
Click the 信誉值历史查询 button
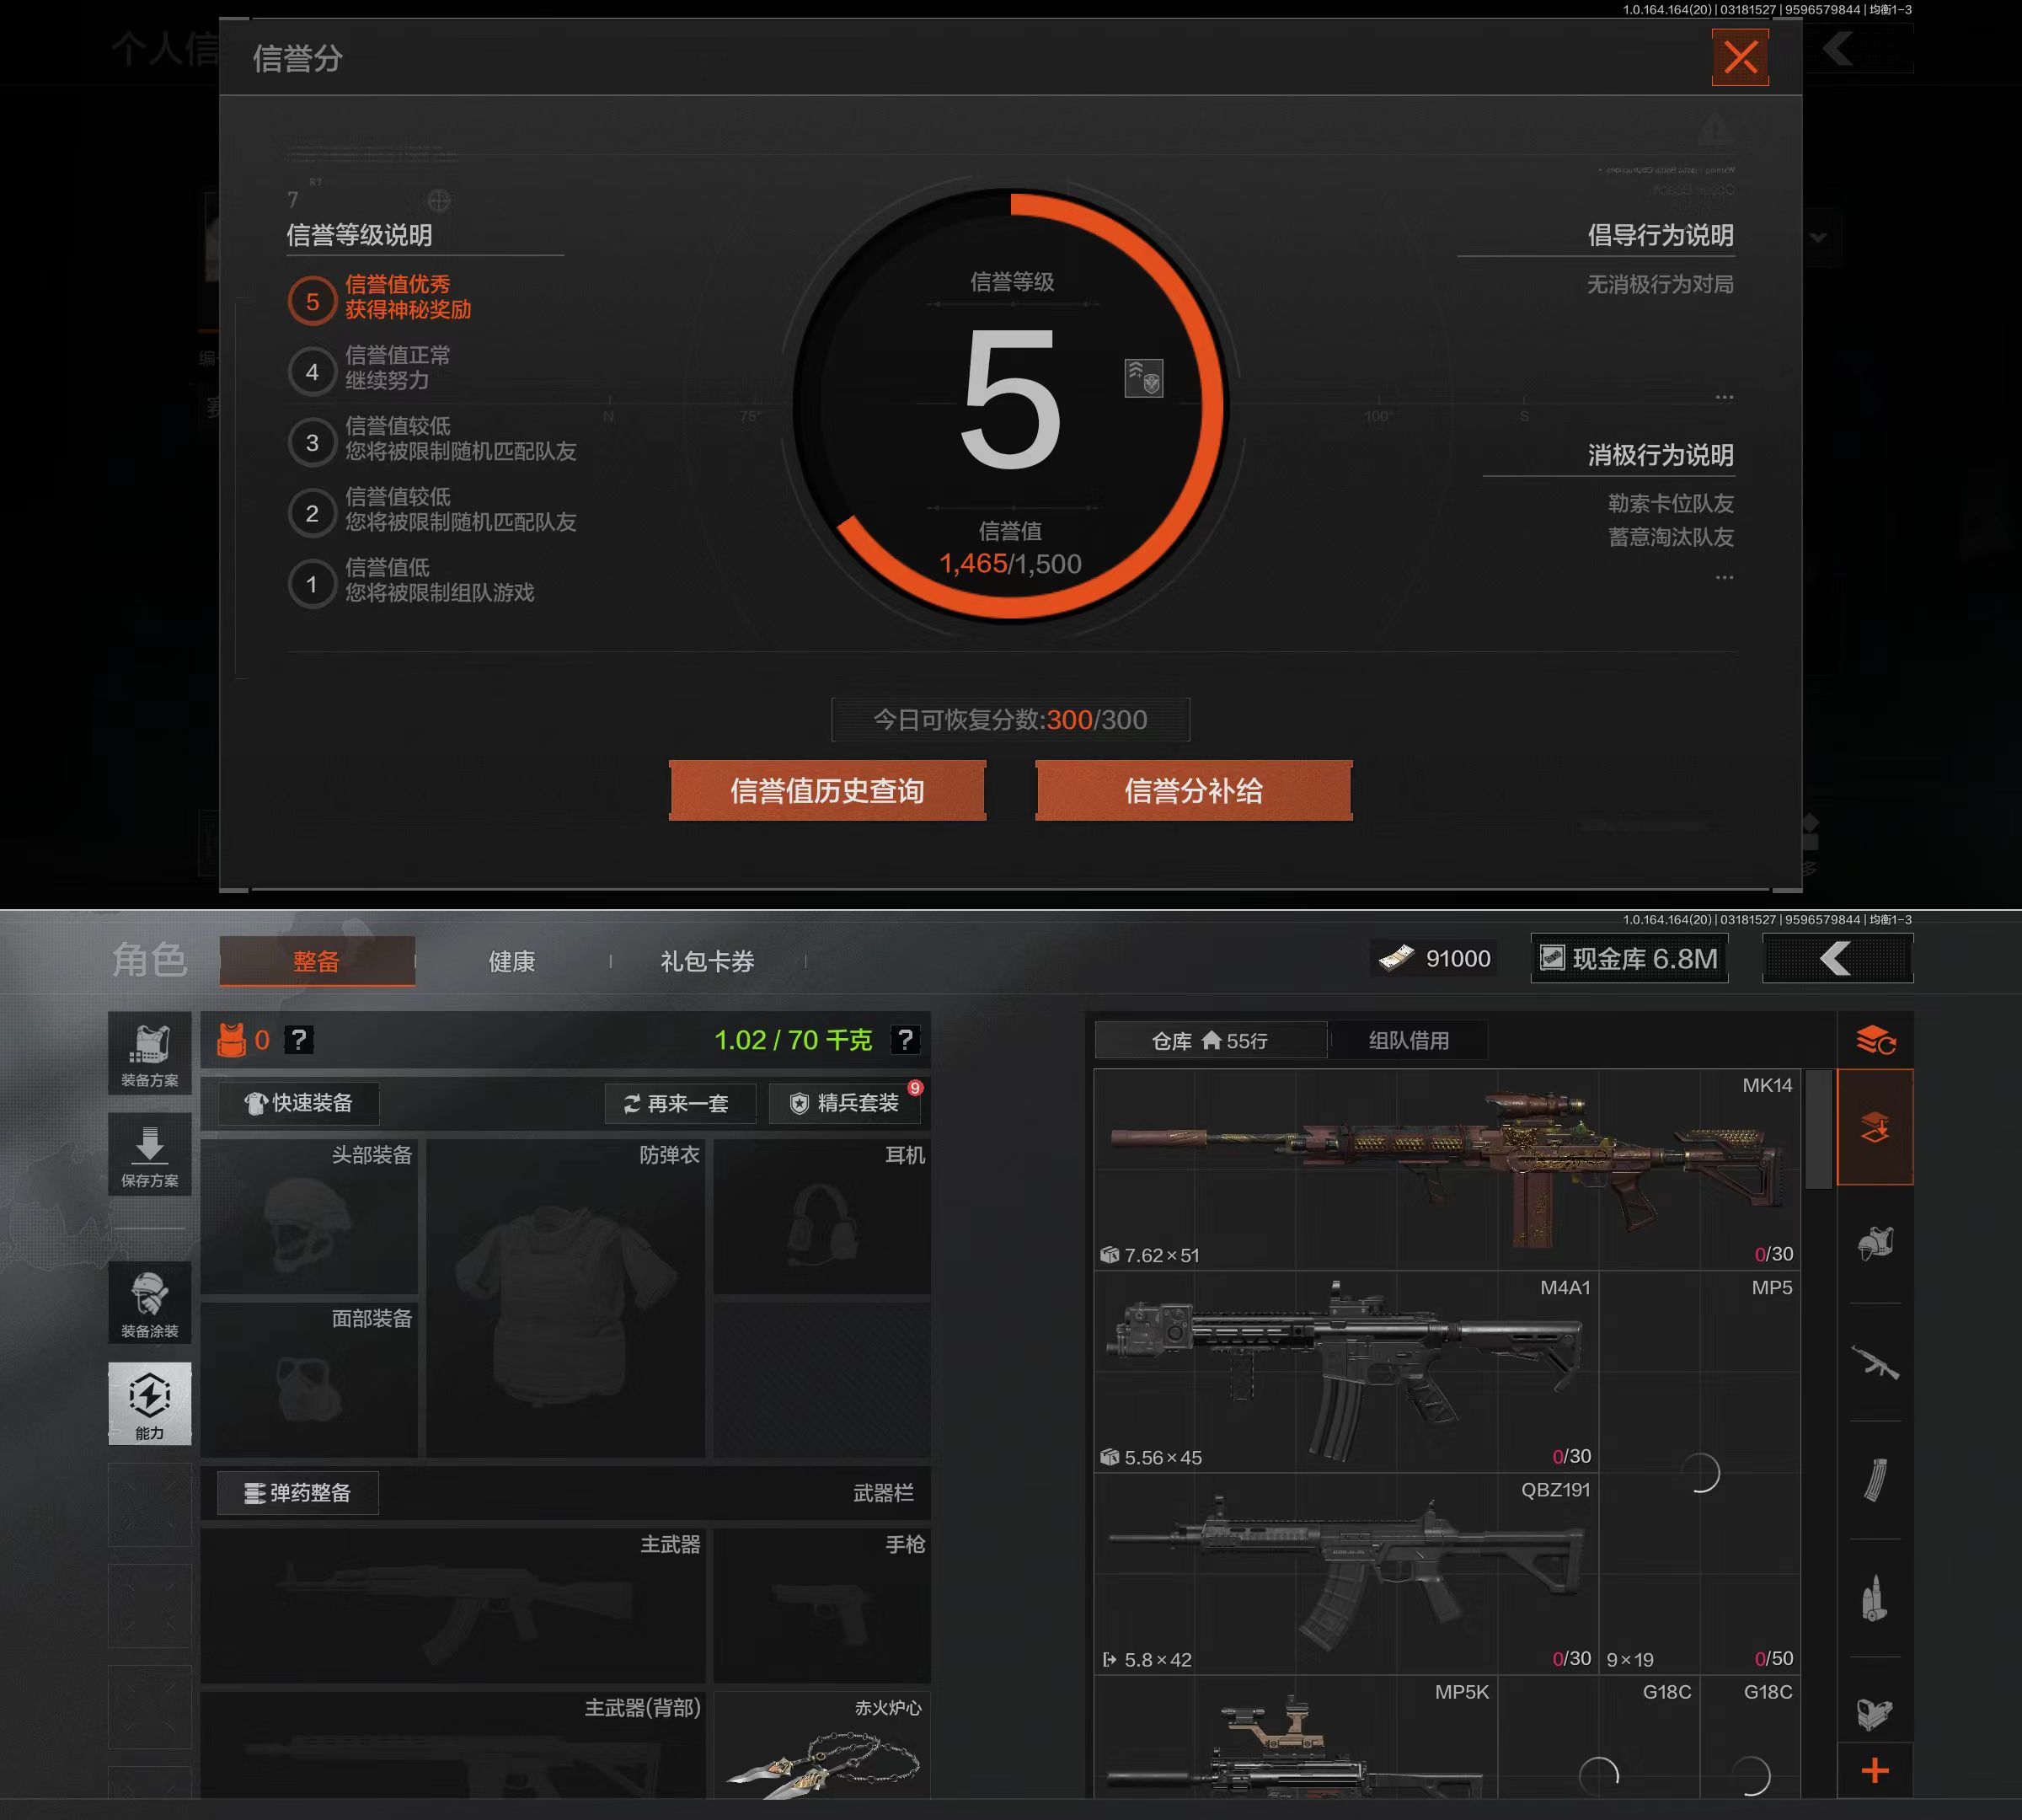[827, 791]
